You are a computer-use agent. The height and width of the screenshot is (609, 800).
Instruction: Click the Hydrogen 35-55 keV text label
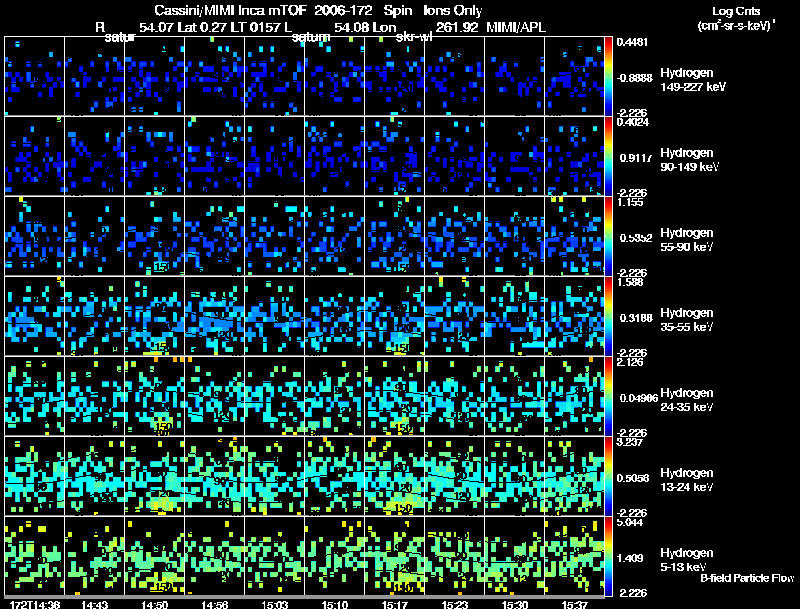pos(691,320)
